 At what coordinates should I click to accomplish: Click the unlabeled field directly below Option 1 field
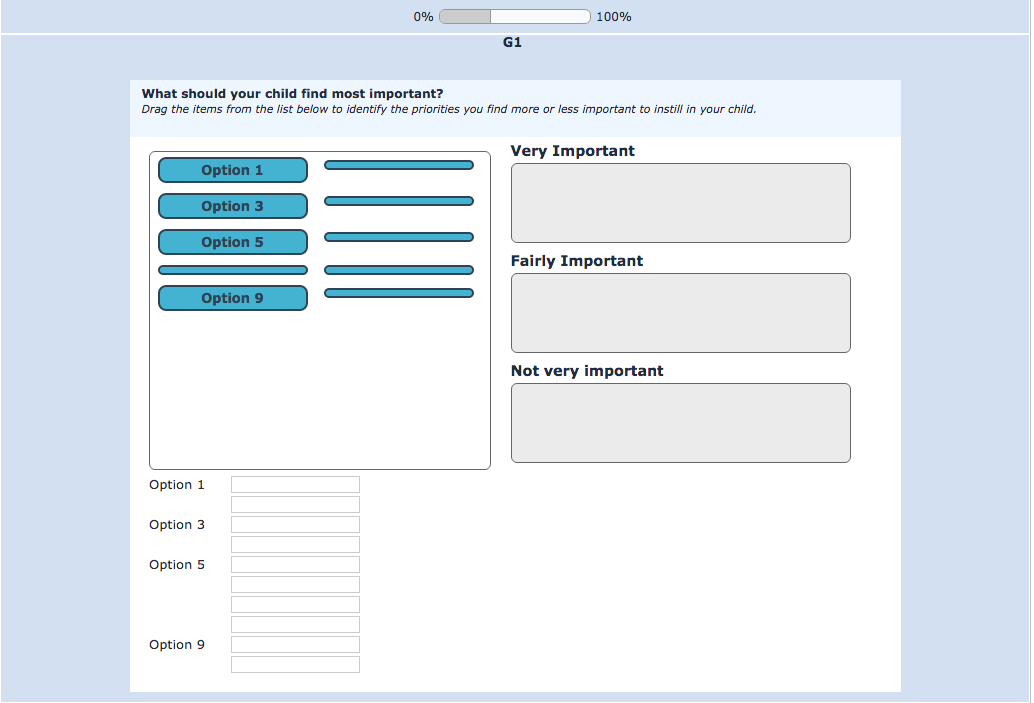pos(295,505)
